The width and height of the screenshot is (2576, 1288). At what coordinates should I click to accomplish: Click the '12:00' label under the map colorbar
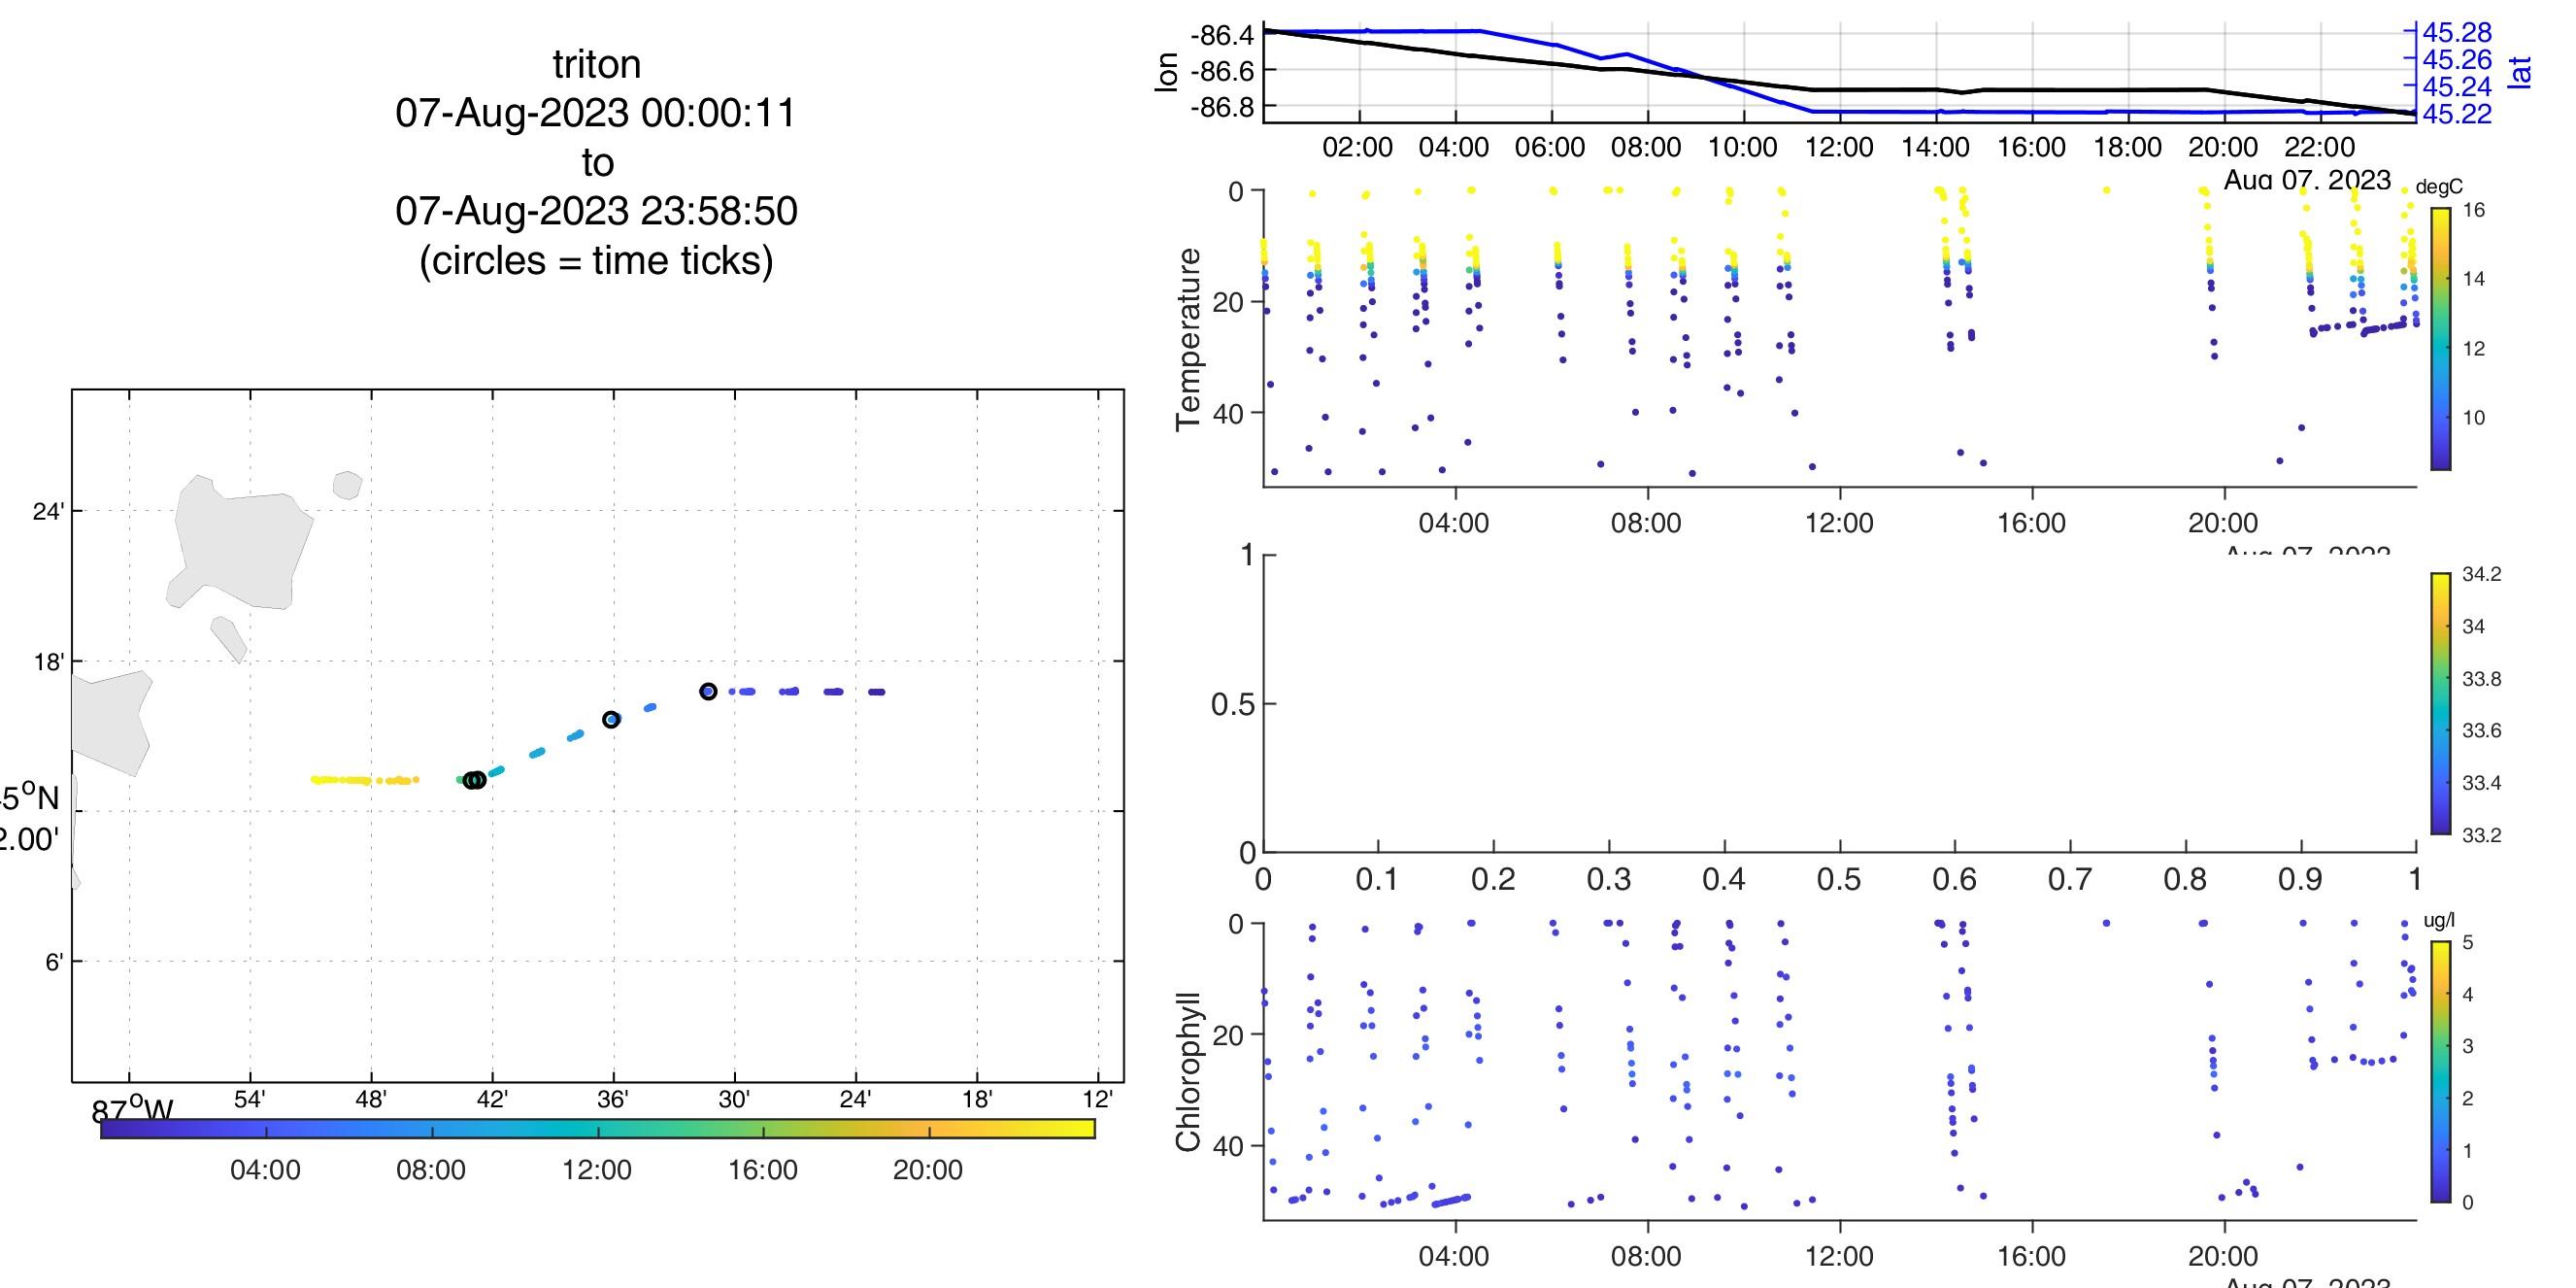tap(597, 1170)
